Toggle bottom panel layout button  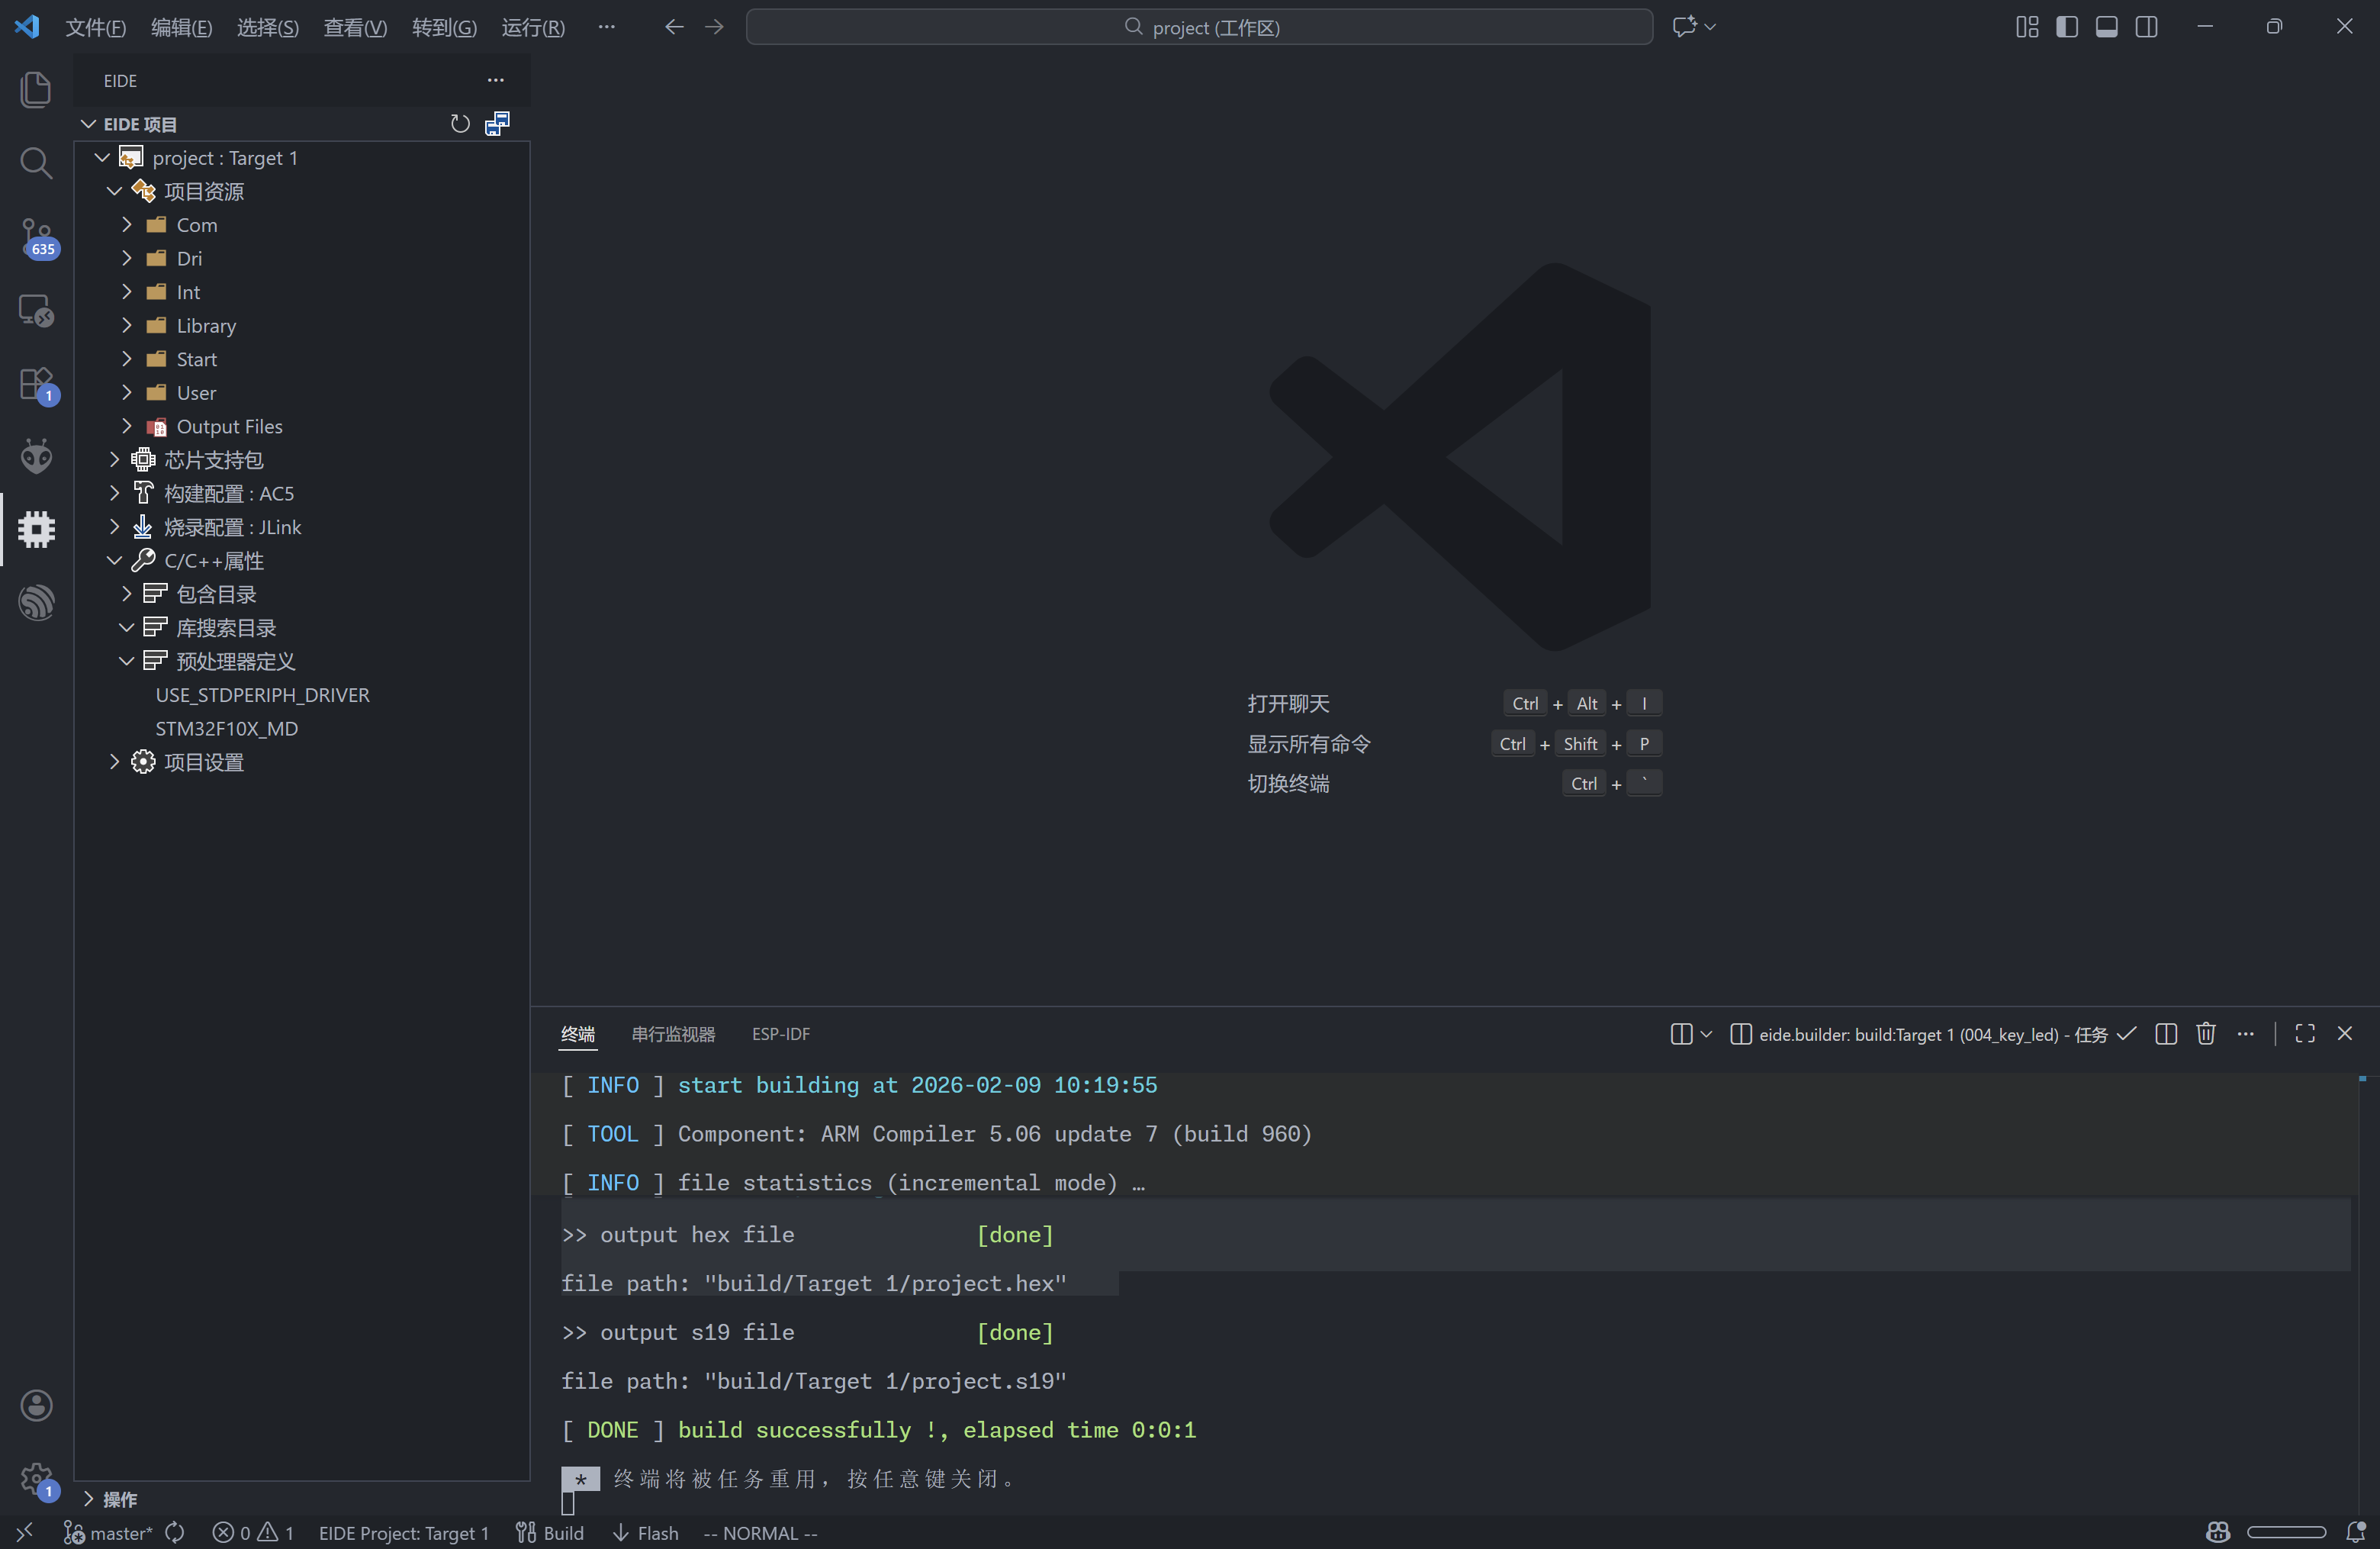[2106, 27]
